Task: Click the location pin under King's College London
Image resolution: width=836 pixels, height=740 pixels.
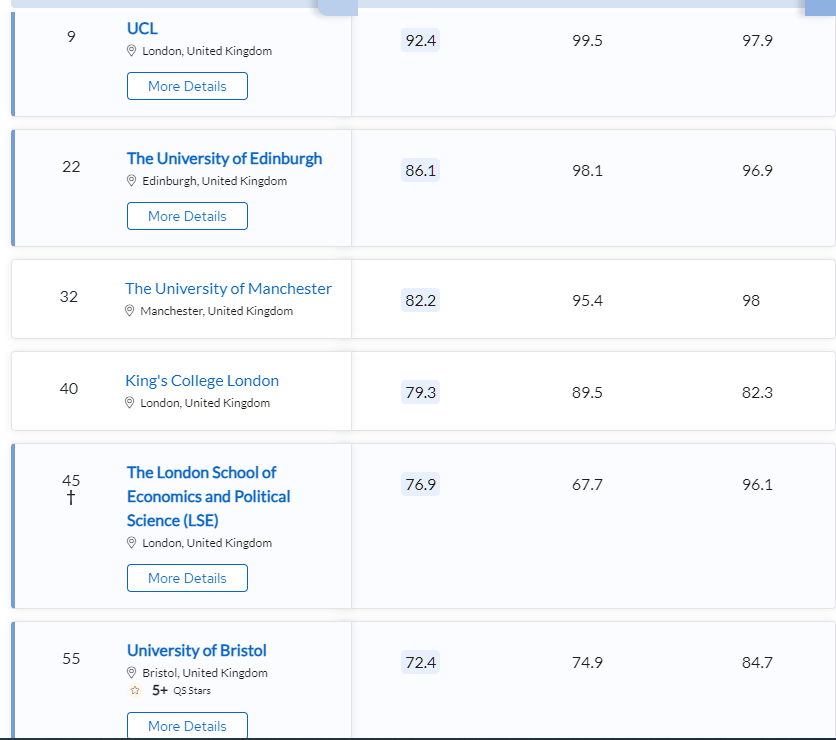Action: point(129,403)
